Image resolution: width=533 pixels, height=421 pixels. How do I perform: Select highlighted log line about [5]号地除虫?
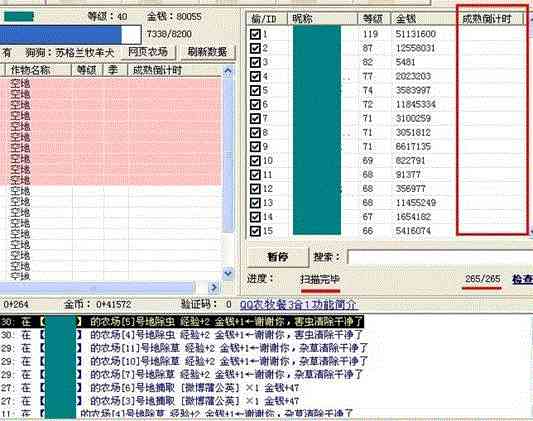click(x=182, y=321)
